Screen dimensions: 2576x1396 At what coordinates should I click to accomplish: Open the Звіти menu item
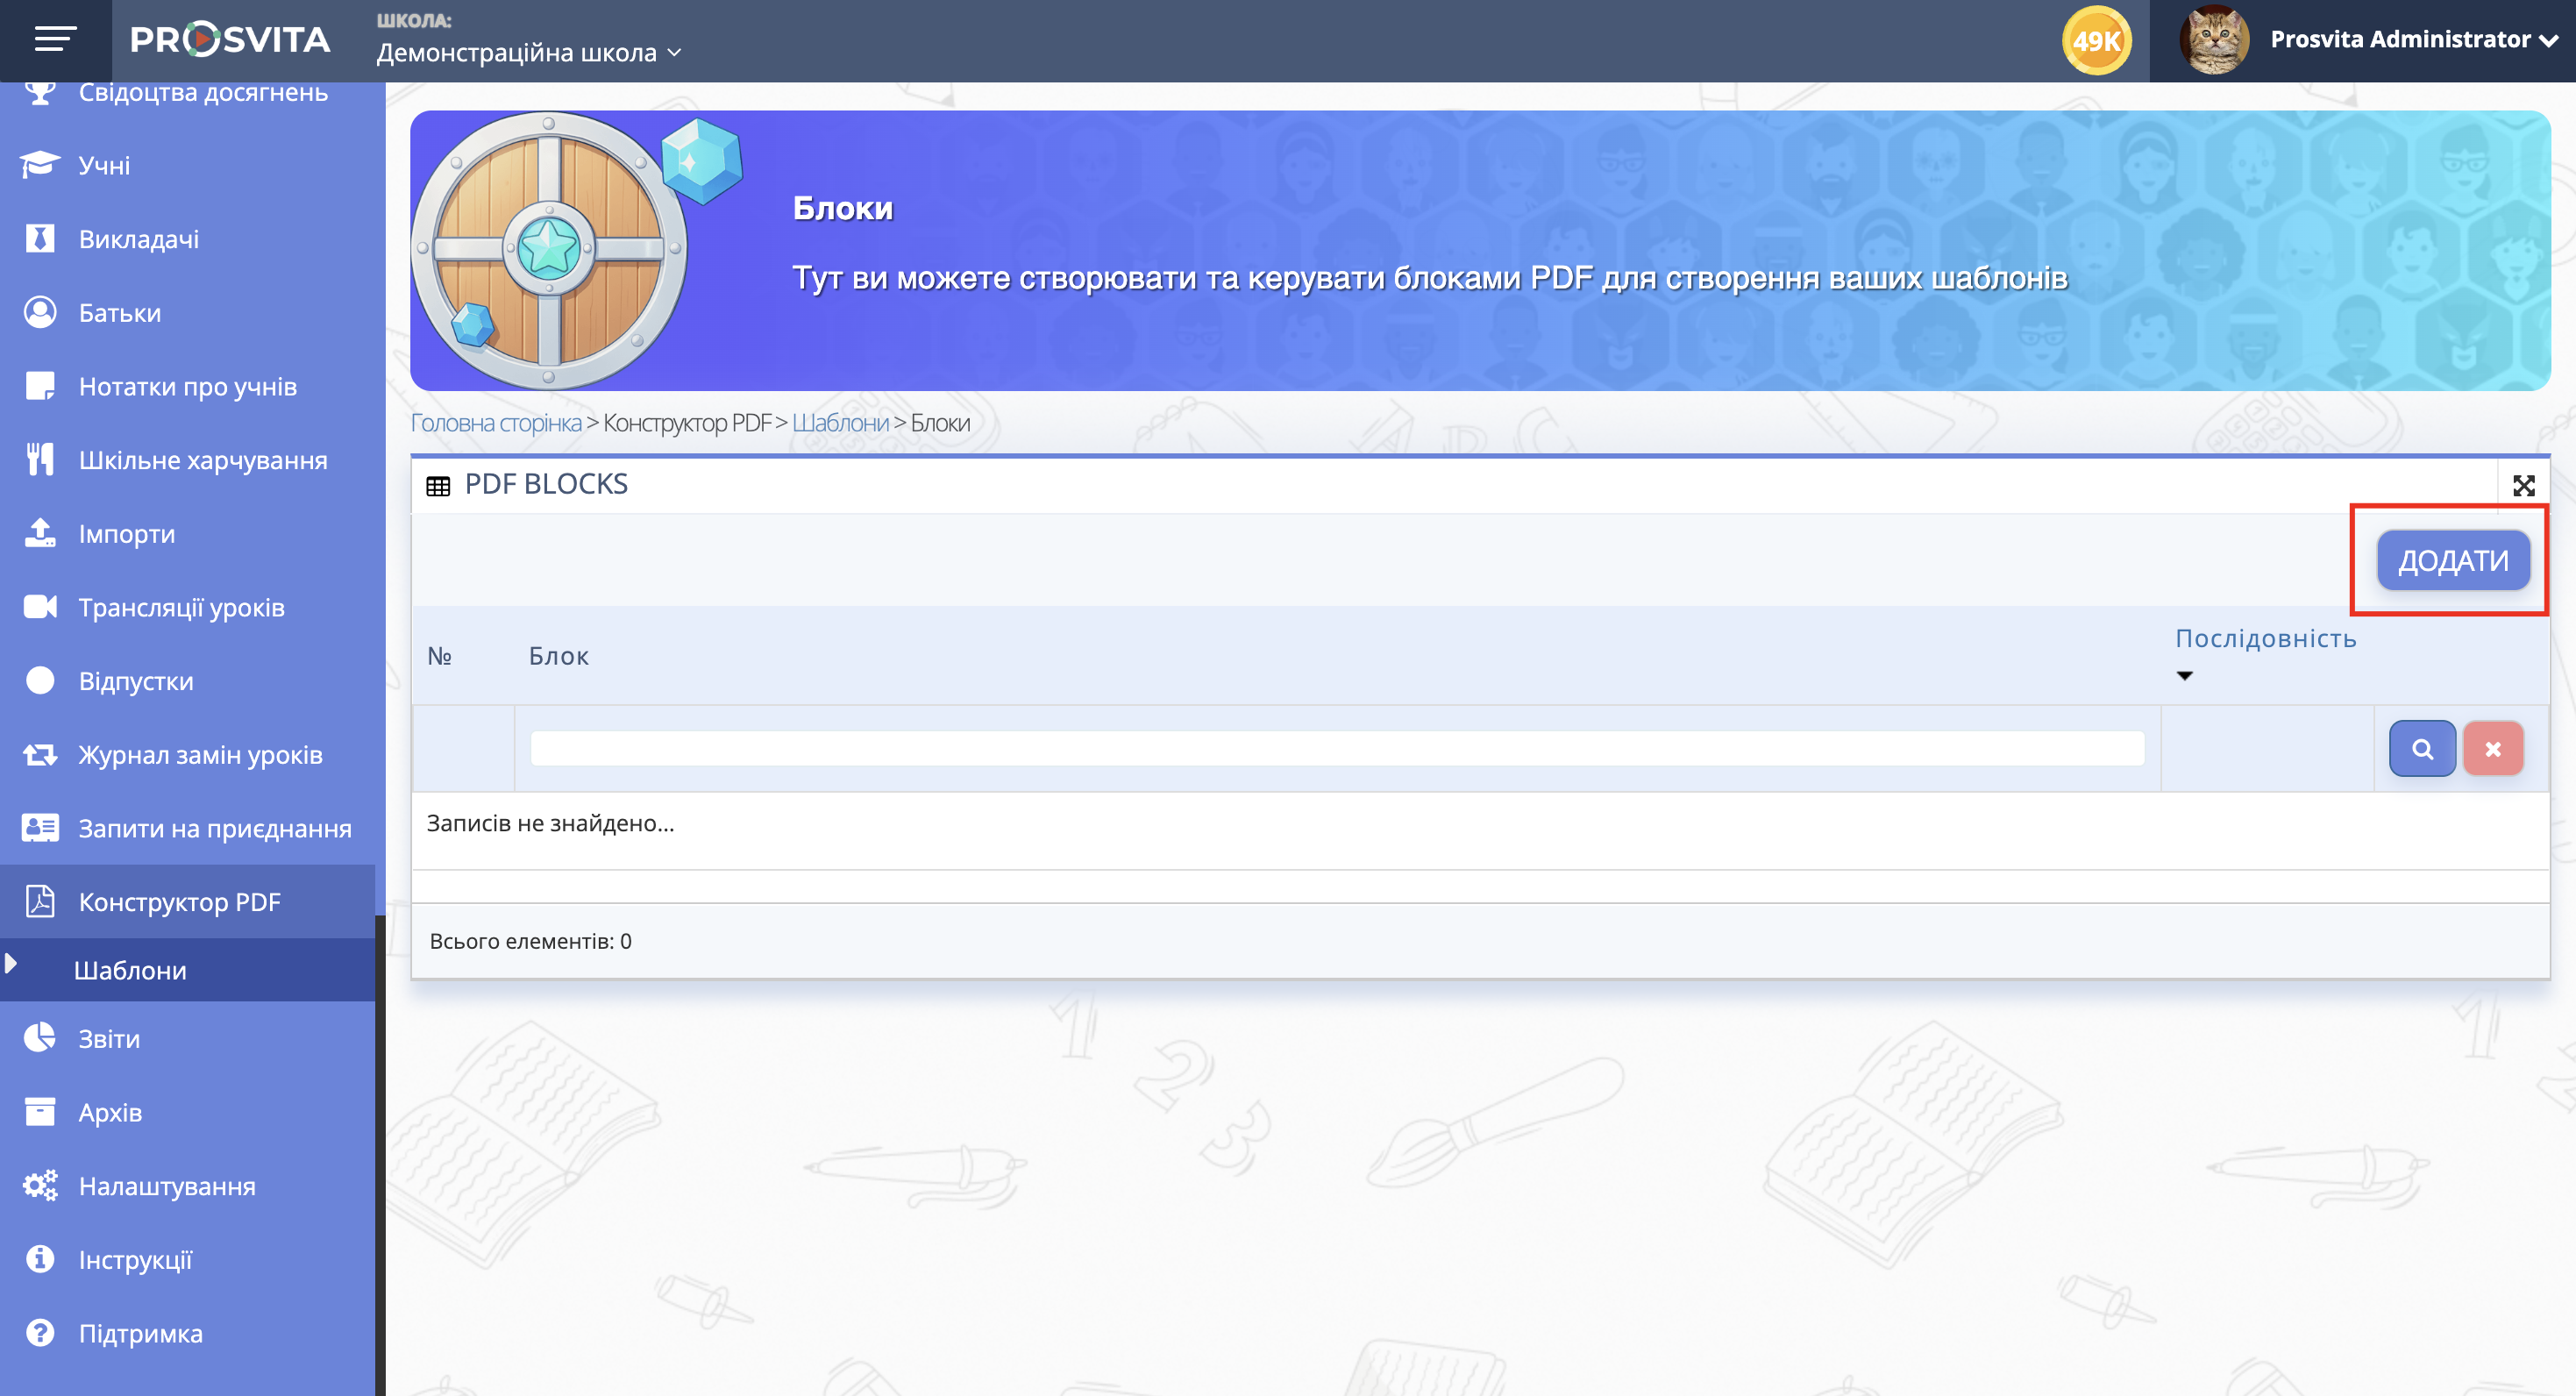tap(109, 1039)
